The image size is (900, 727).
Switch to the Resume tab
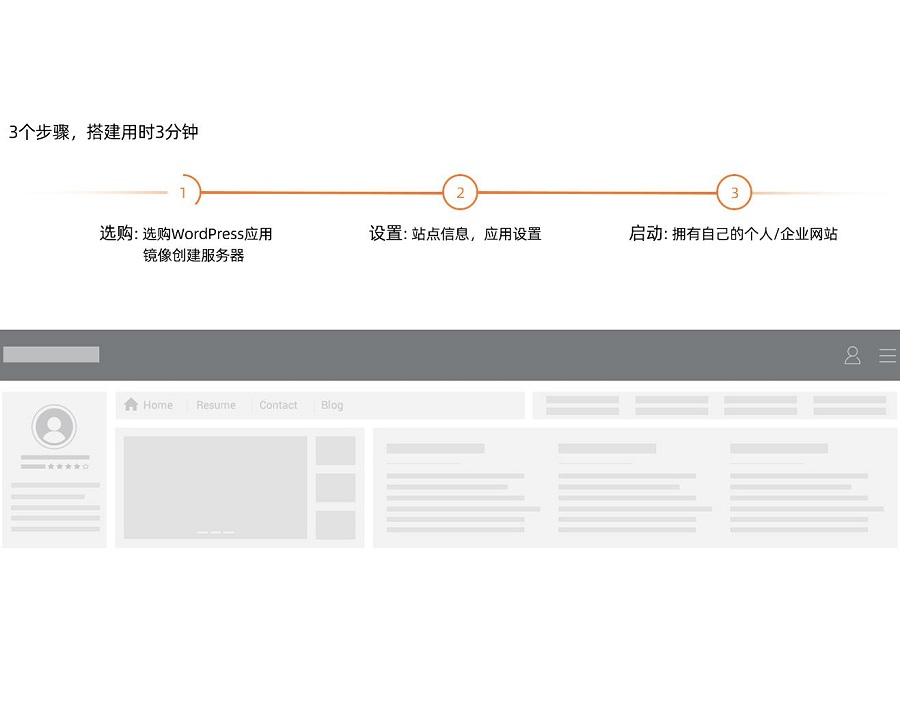click(x=216, y=405)
